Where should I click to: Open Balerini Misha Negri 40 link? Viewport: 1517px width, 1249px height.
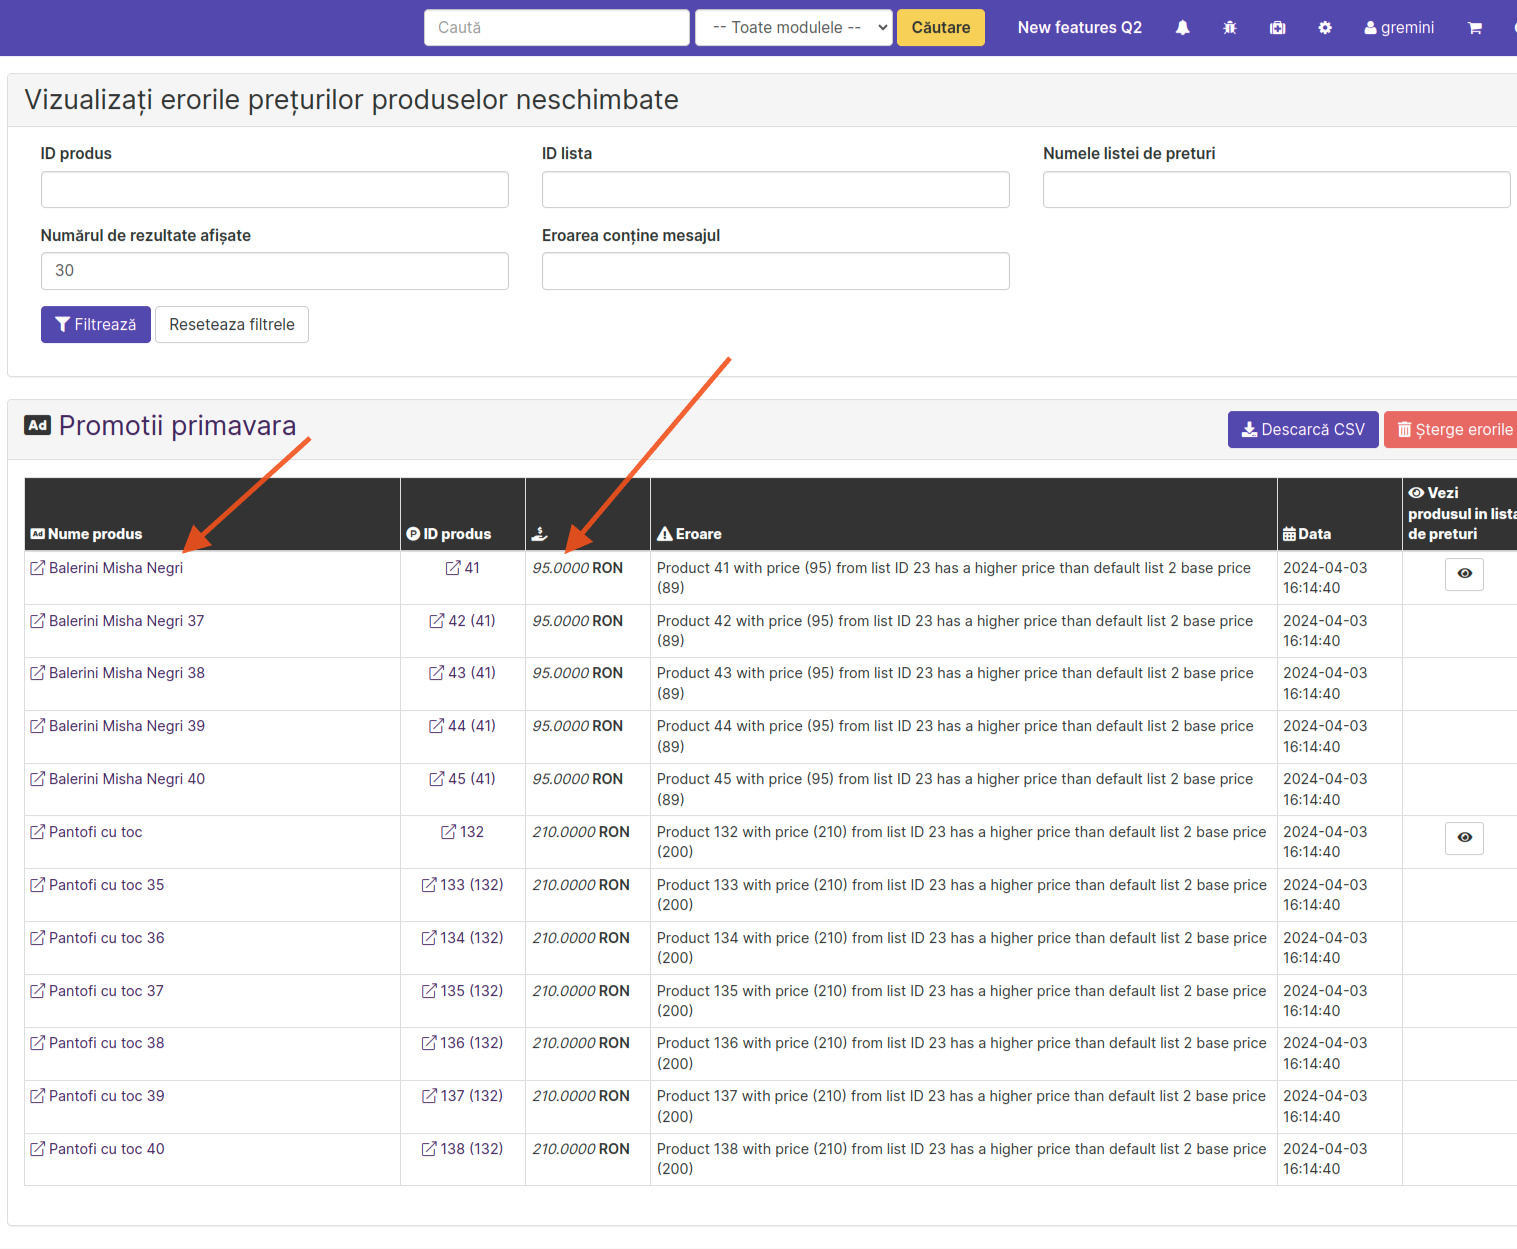(117, 779)
